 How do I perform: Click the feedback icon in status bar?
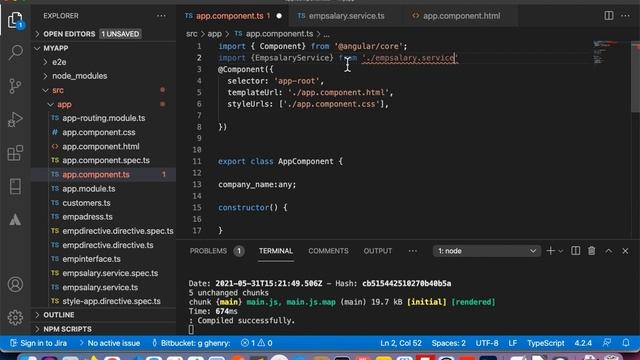pyautogui.click(x=607, y=343)
